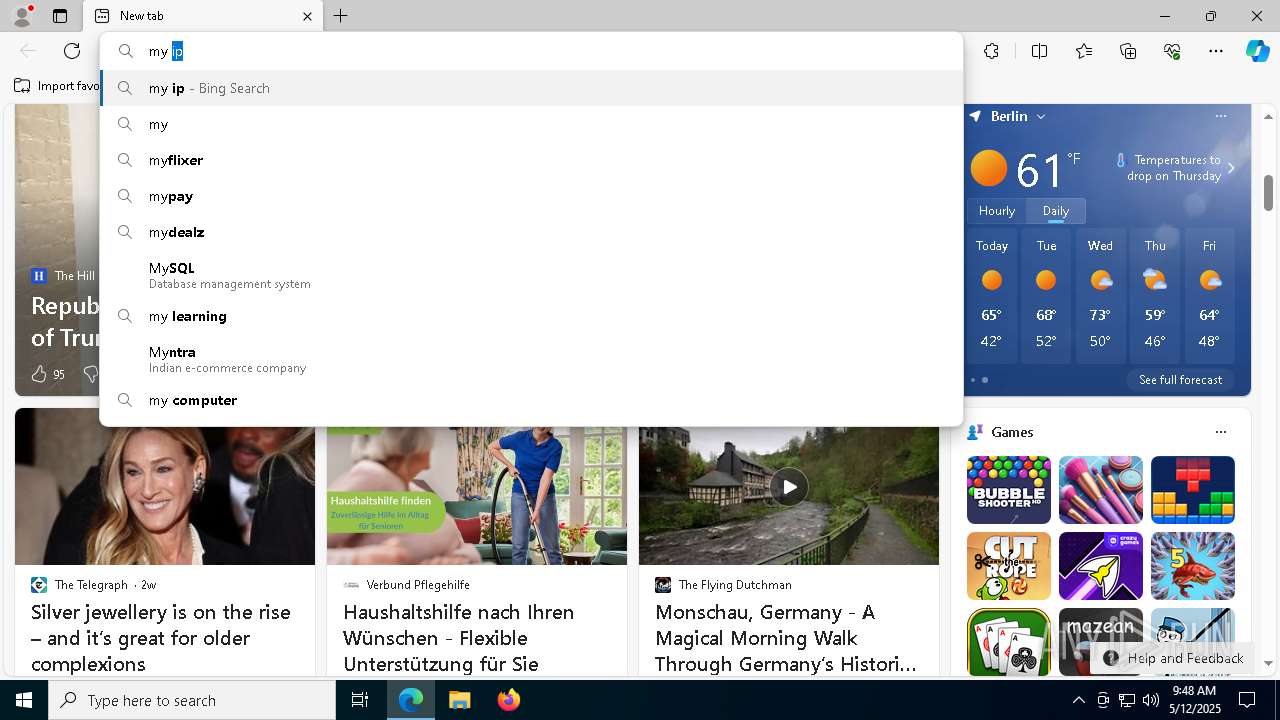This screenshot has height=720, width=1280.
Task: Play the Monschau video
Action: pyautogui.click(x=789, y=487)
